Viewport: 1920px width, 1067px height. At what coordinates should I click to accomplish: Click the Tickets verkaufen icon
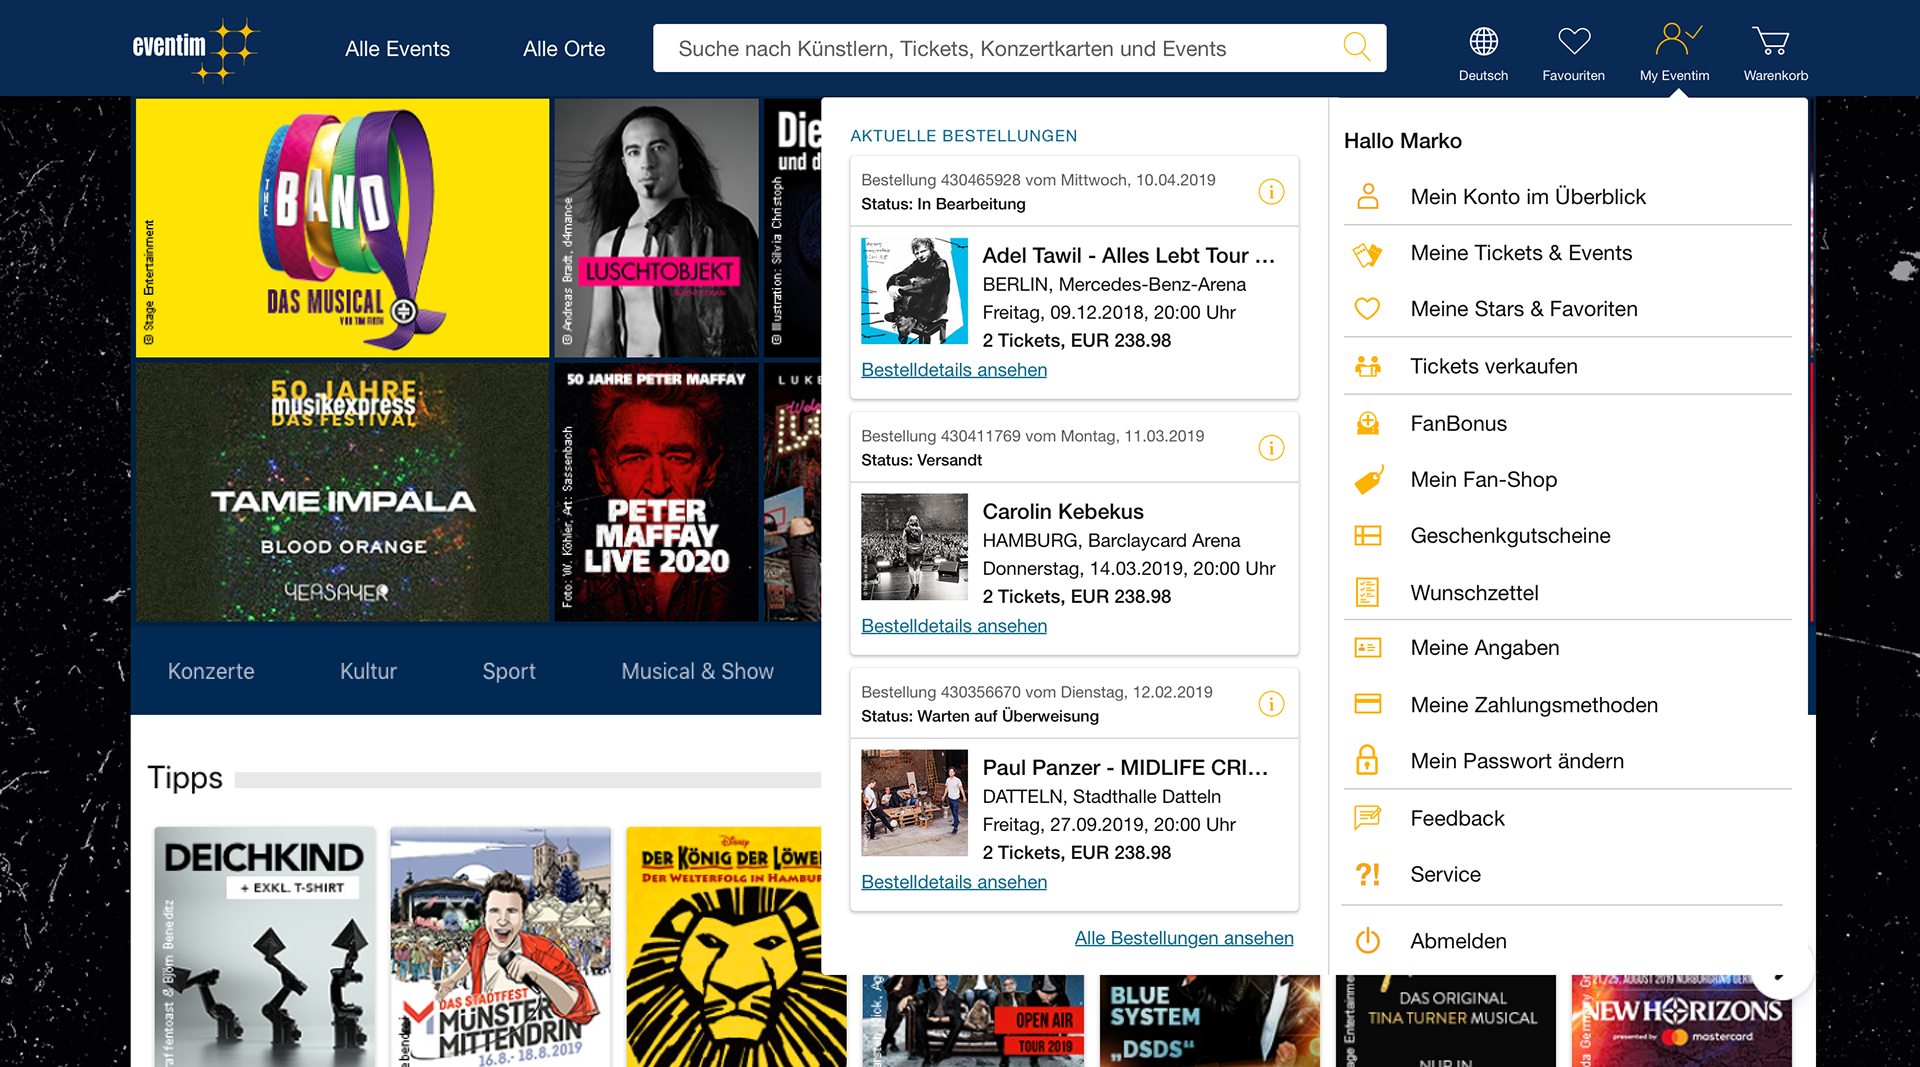coord(1367,366)
